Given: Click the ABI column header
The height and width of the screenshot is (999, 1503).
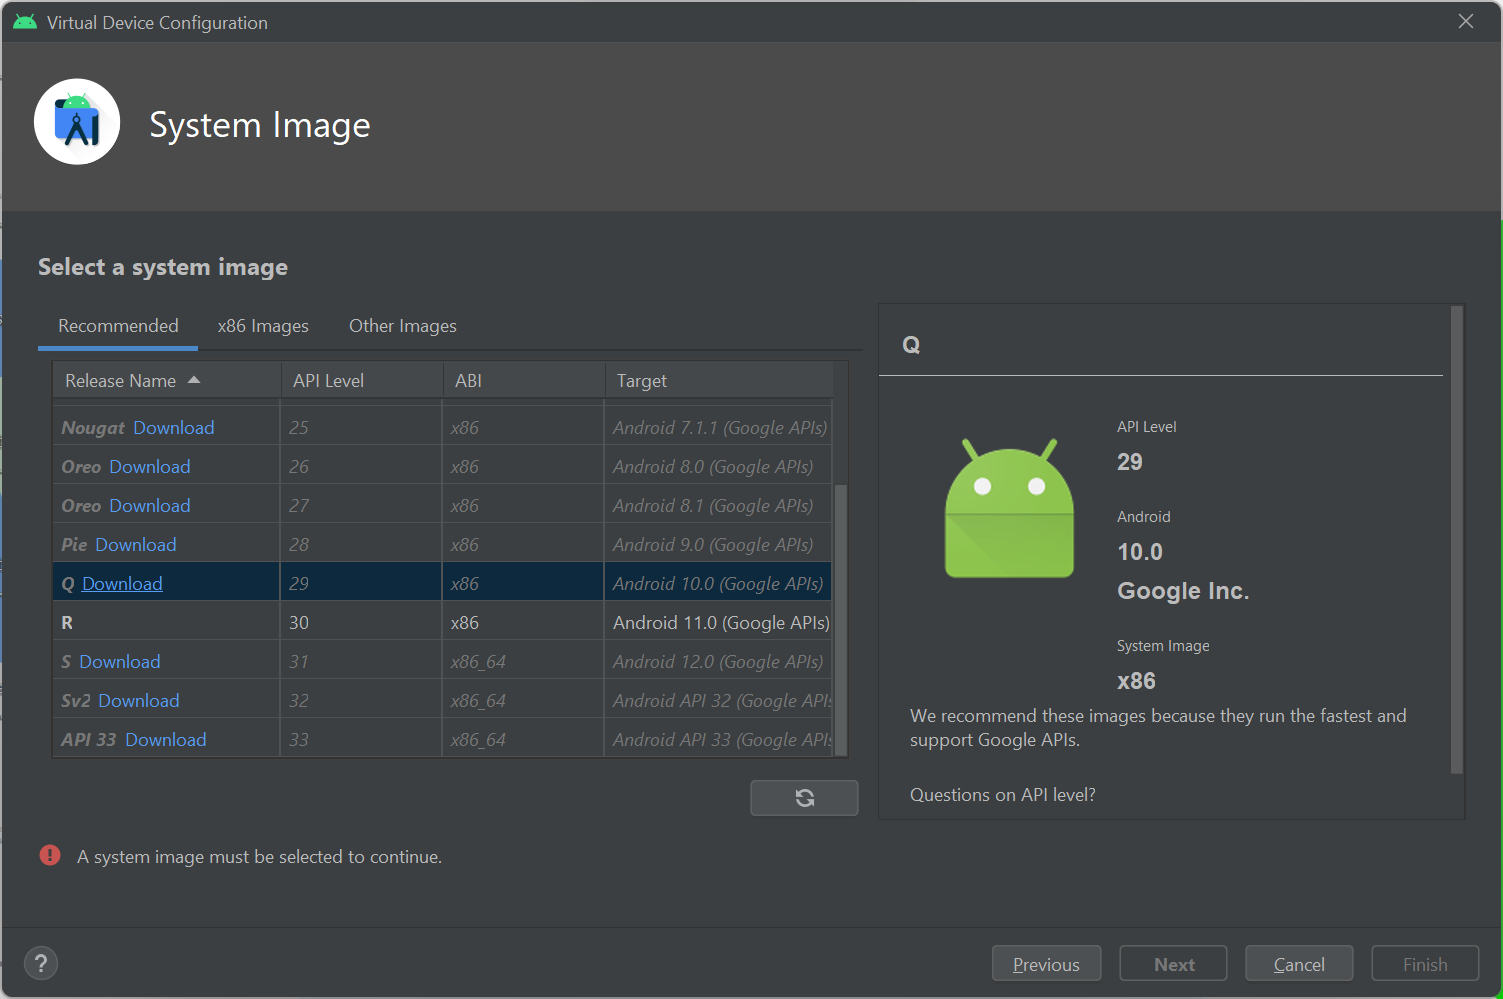Looking at the screenshot, I should (524, 381).
